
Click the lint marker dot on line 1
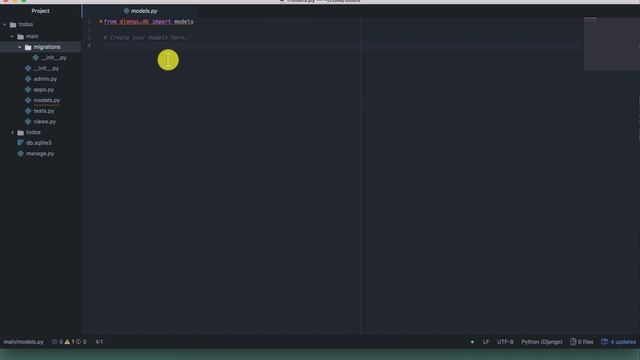tap(100, 21)
